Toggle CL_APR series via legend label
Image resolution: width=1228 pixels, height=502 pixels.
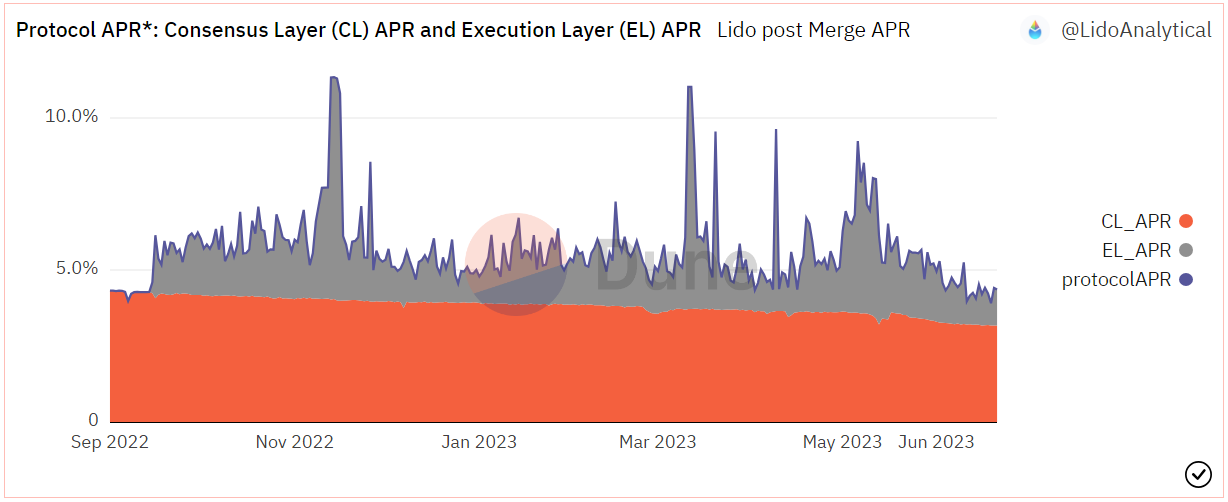(1135, 222)
